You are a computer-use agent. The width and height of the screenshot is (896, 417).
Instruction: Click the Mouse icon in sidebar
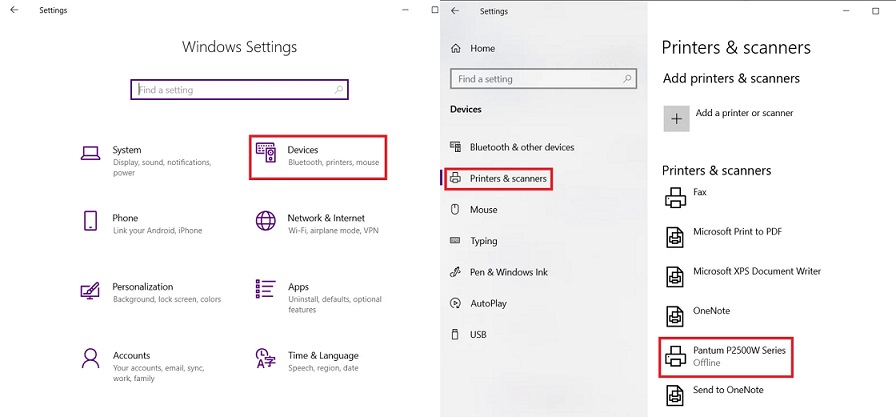click(455, 210)
